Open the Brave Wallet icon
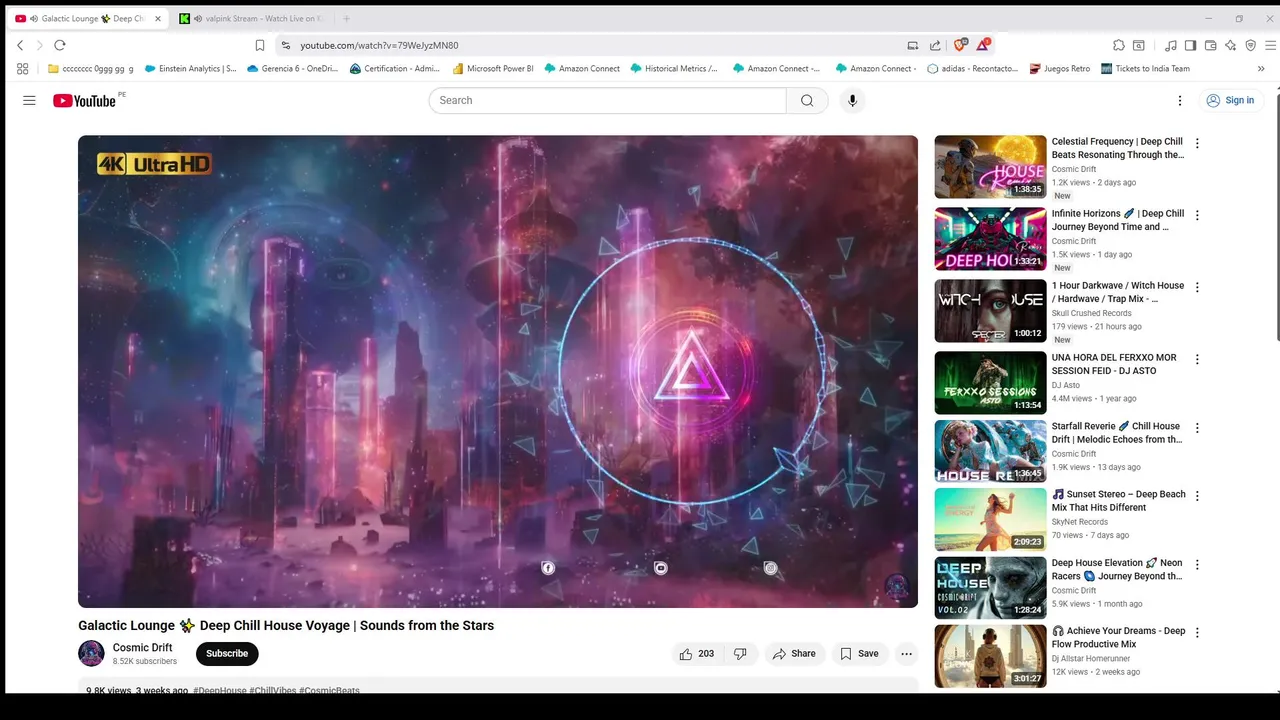Screen dimensions: 1280x720 (1210, 45)
